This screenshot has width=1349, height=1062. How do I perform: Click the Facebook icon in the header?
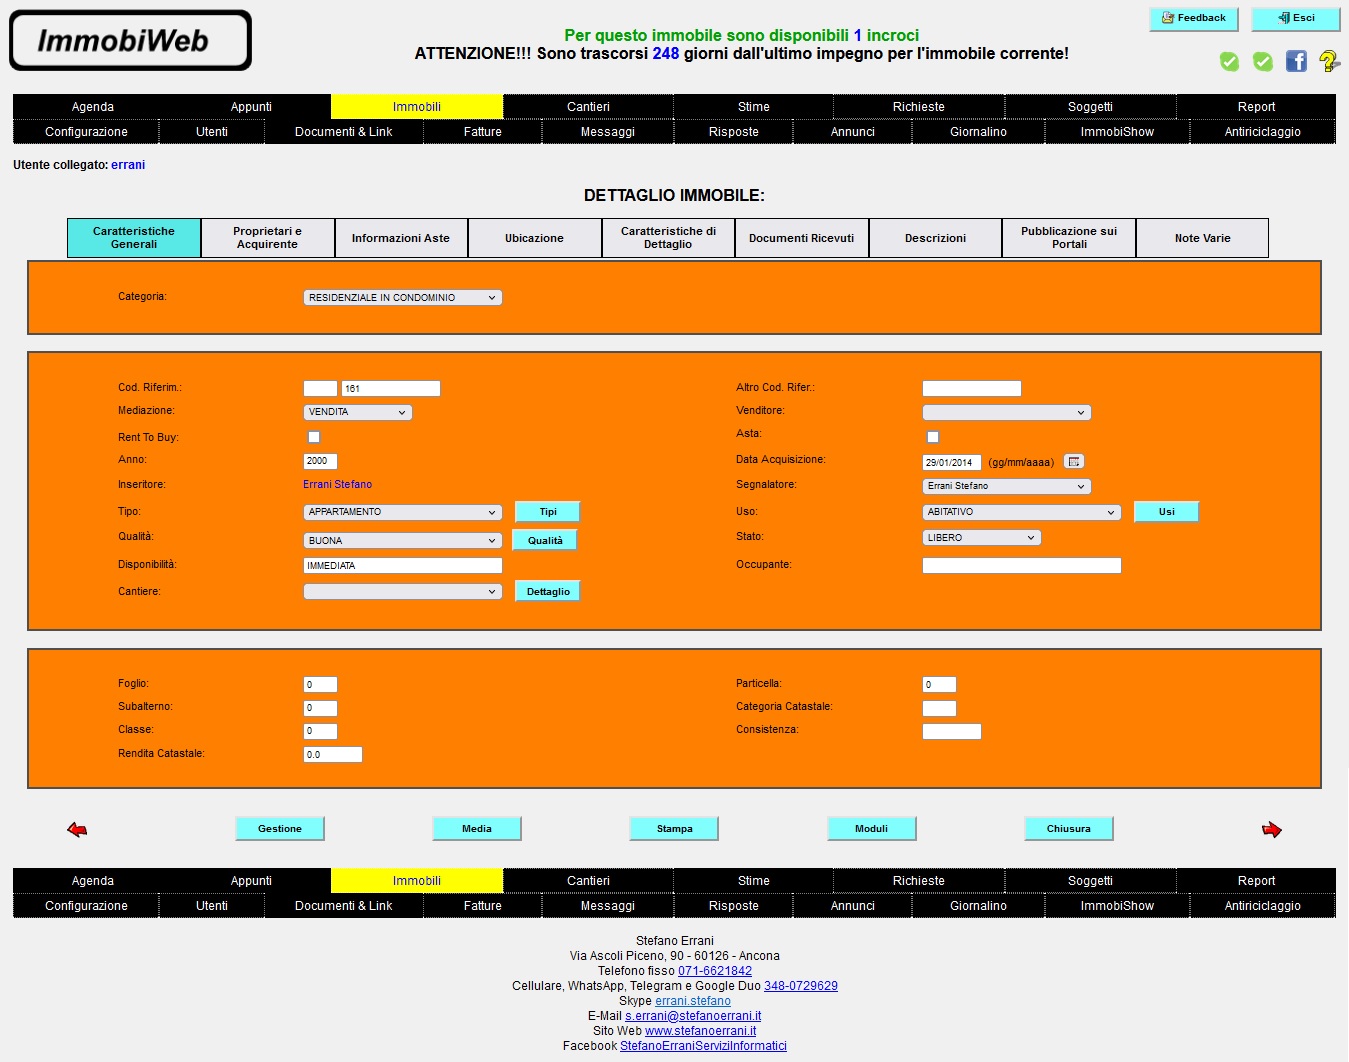pyautogui.click(x=1296, y=61)
